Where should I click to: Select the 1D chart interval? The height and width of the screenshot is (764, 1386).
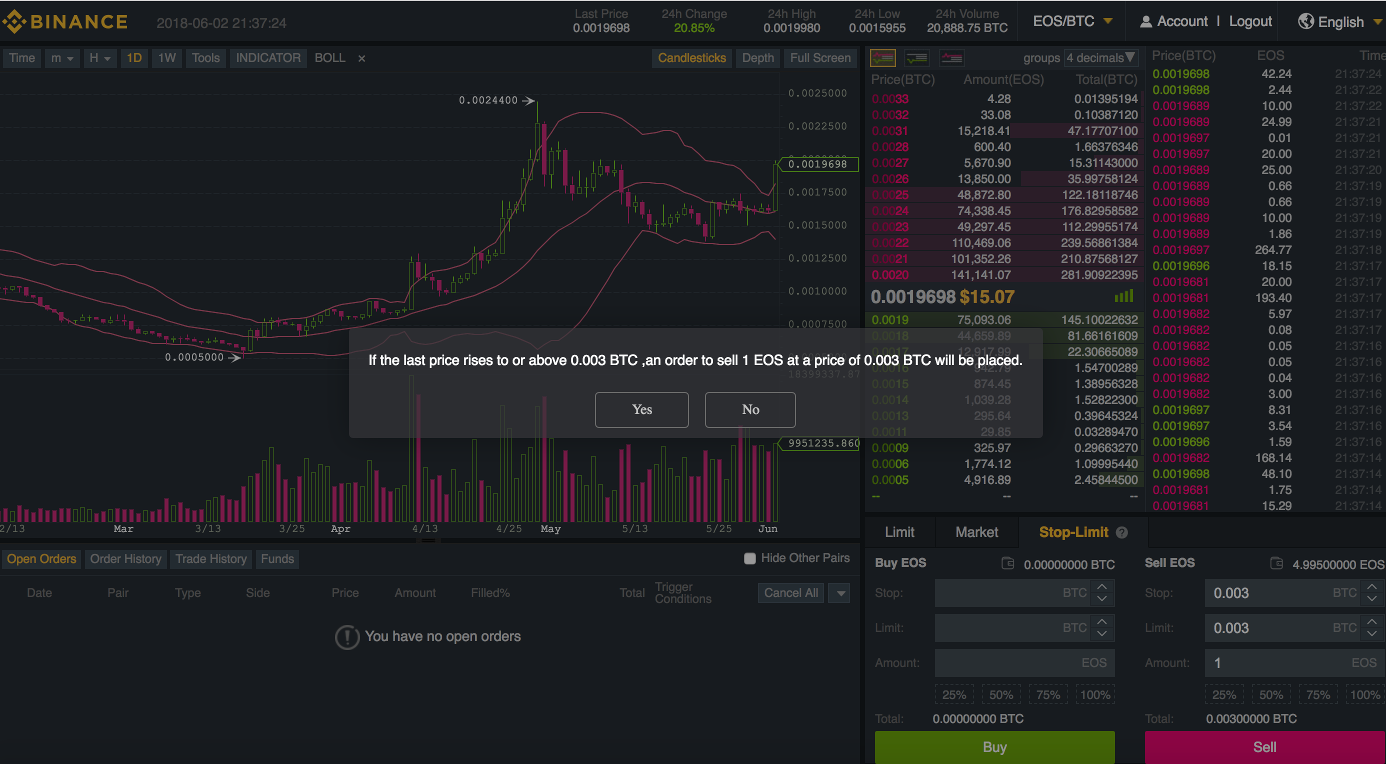coord(134,58)
